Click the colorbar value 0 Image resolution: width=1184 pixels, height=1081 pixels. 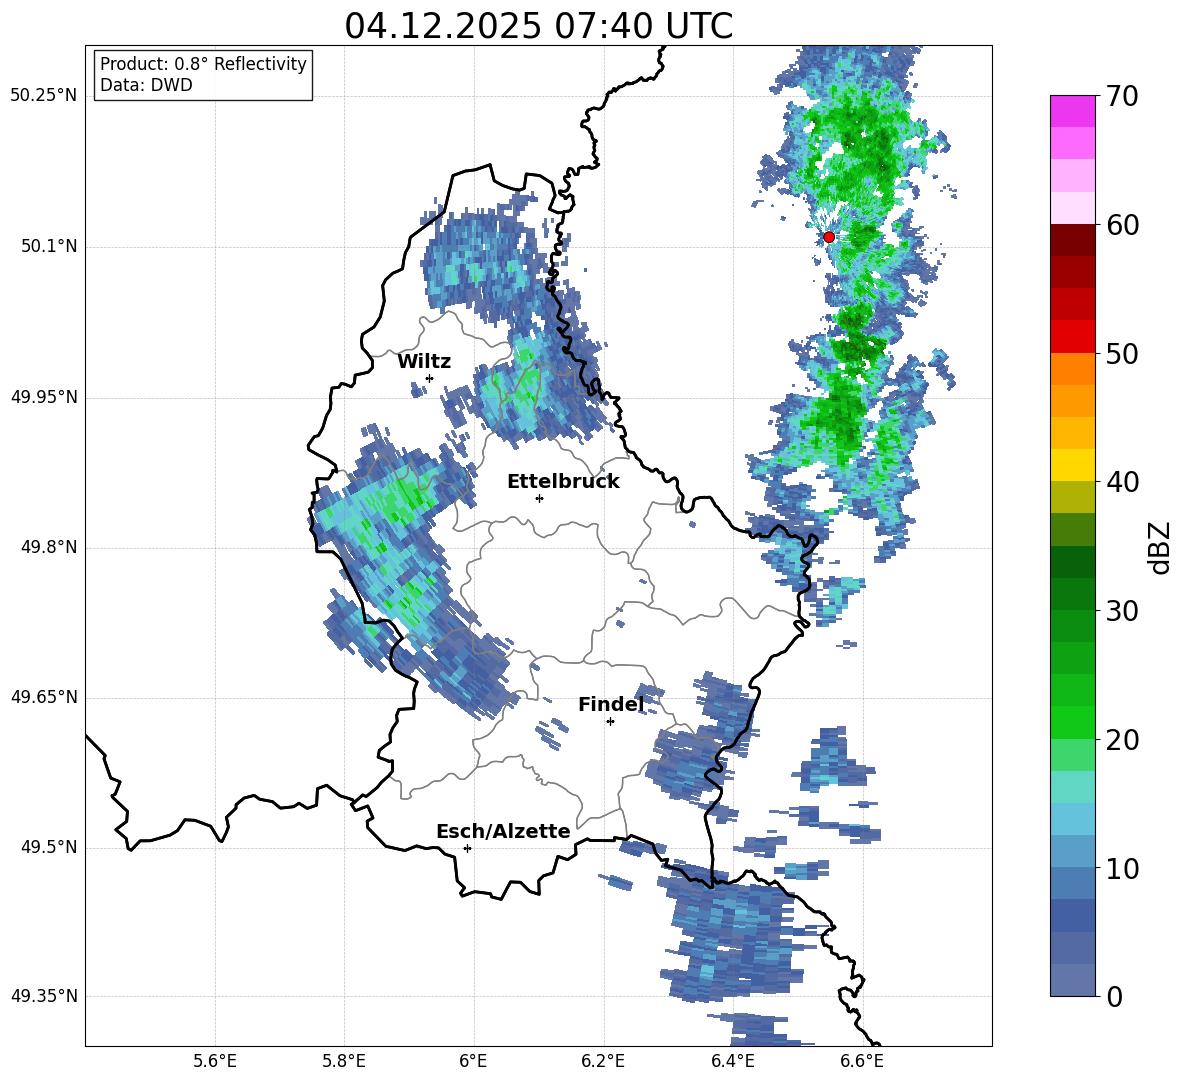pyautogui.click(x=1114, y=996)
